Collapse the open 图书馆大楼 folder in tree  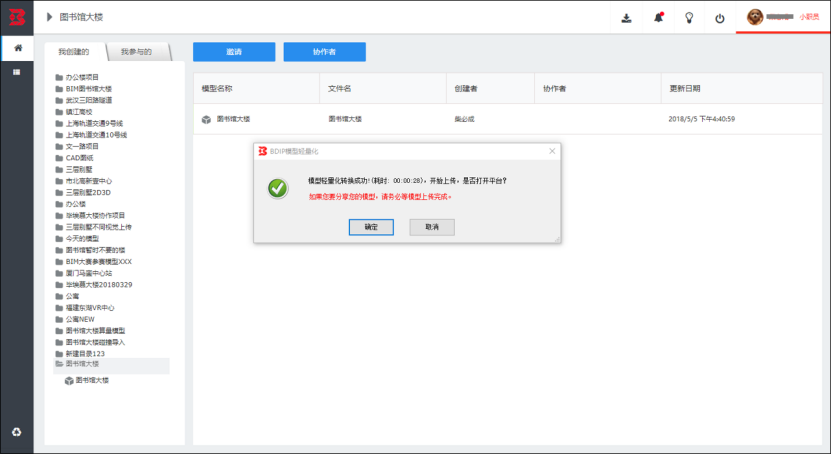(x=59, y=364)
